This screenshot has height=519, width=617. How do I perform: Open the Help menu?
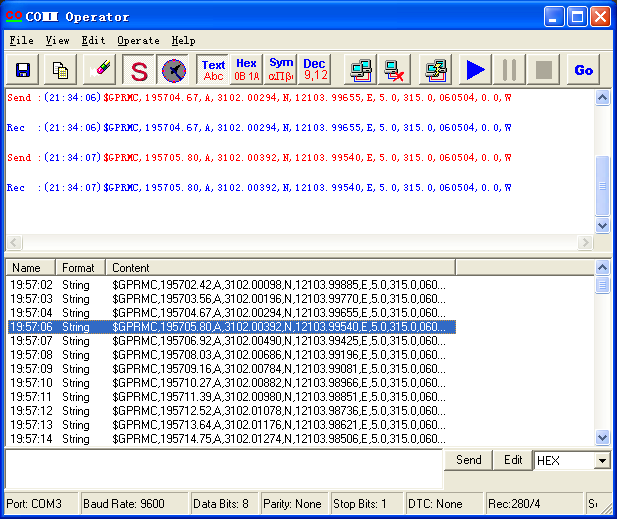[x=183, y=41]
